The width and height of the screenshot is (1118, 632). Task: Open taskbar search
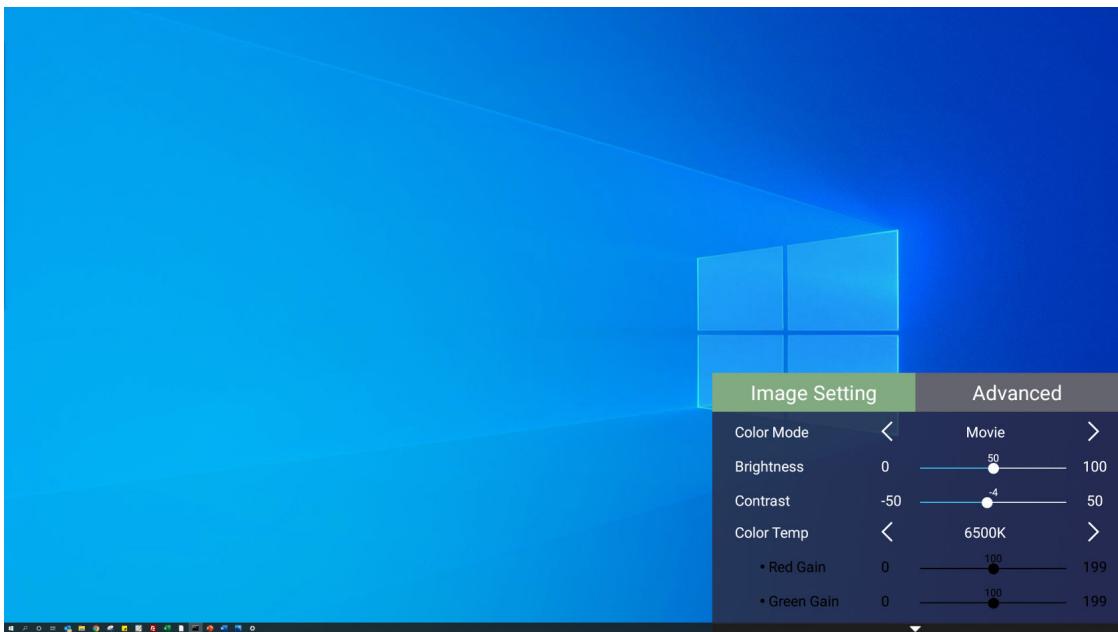pyautogui.click(x=25, y=628)
